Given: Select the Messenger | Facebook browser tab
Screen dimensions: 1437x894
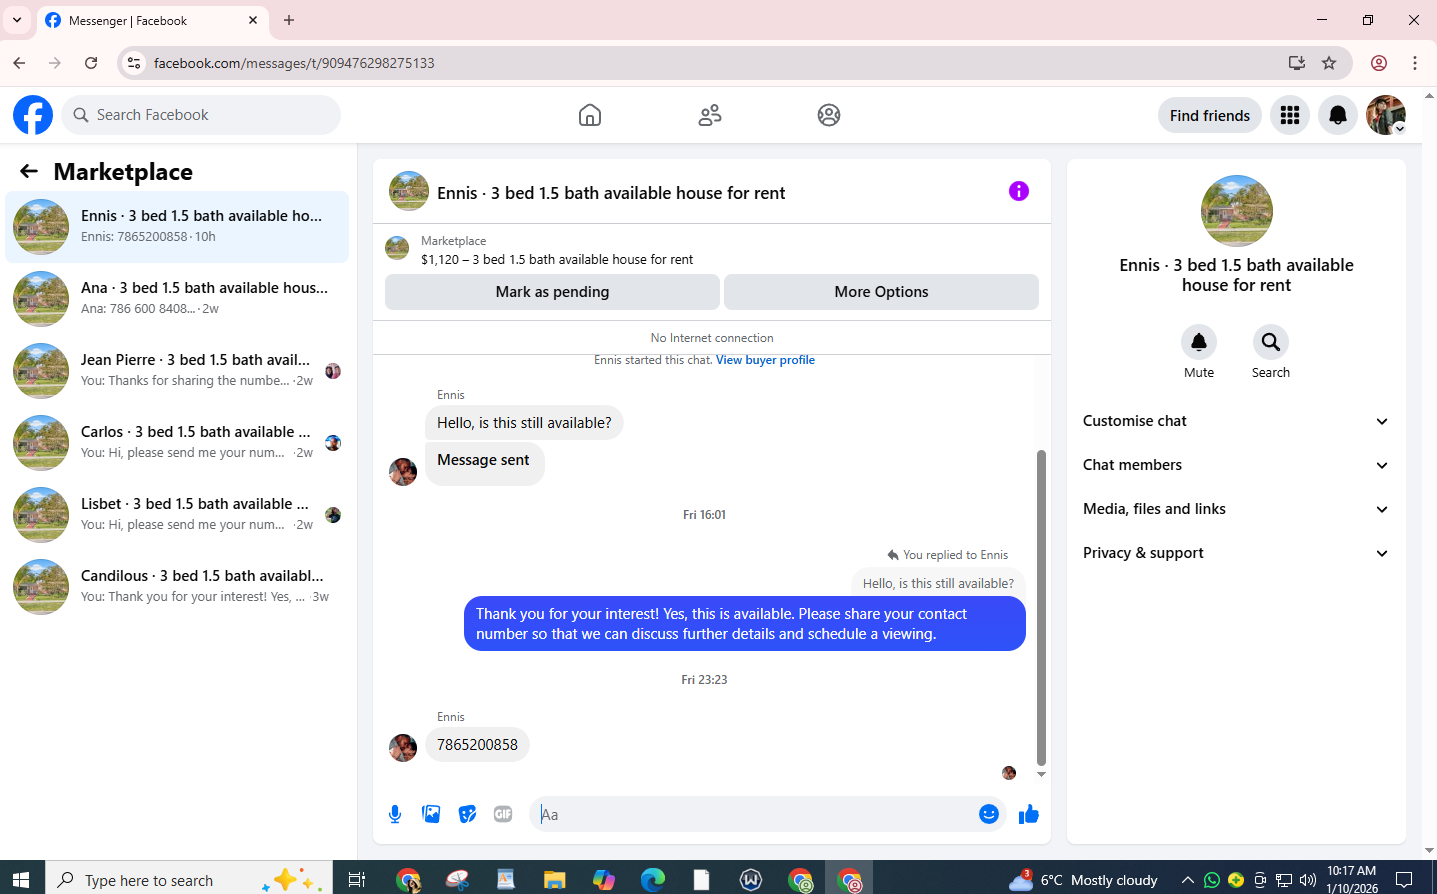Looking at the screenshot, I should tap(152, 20).
